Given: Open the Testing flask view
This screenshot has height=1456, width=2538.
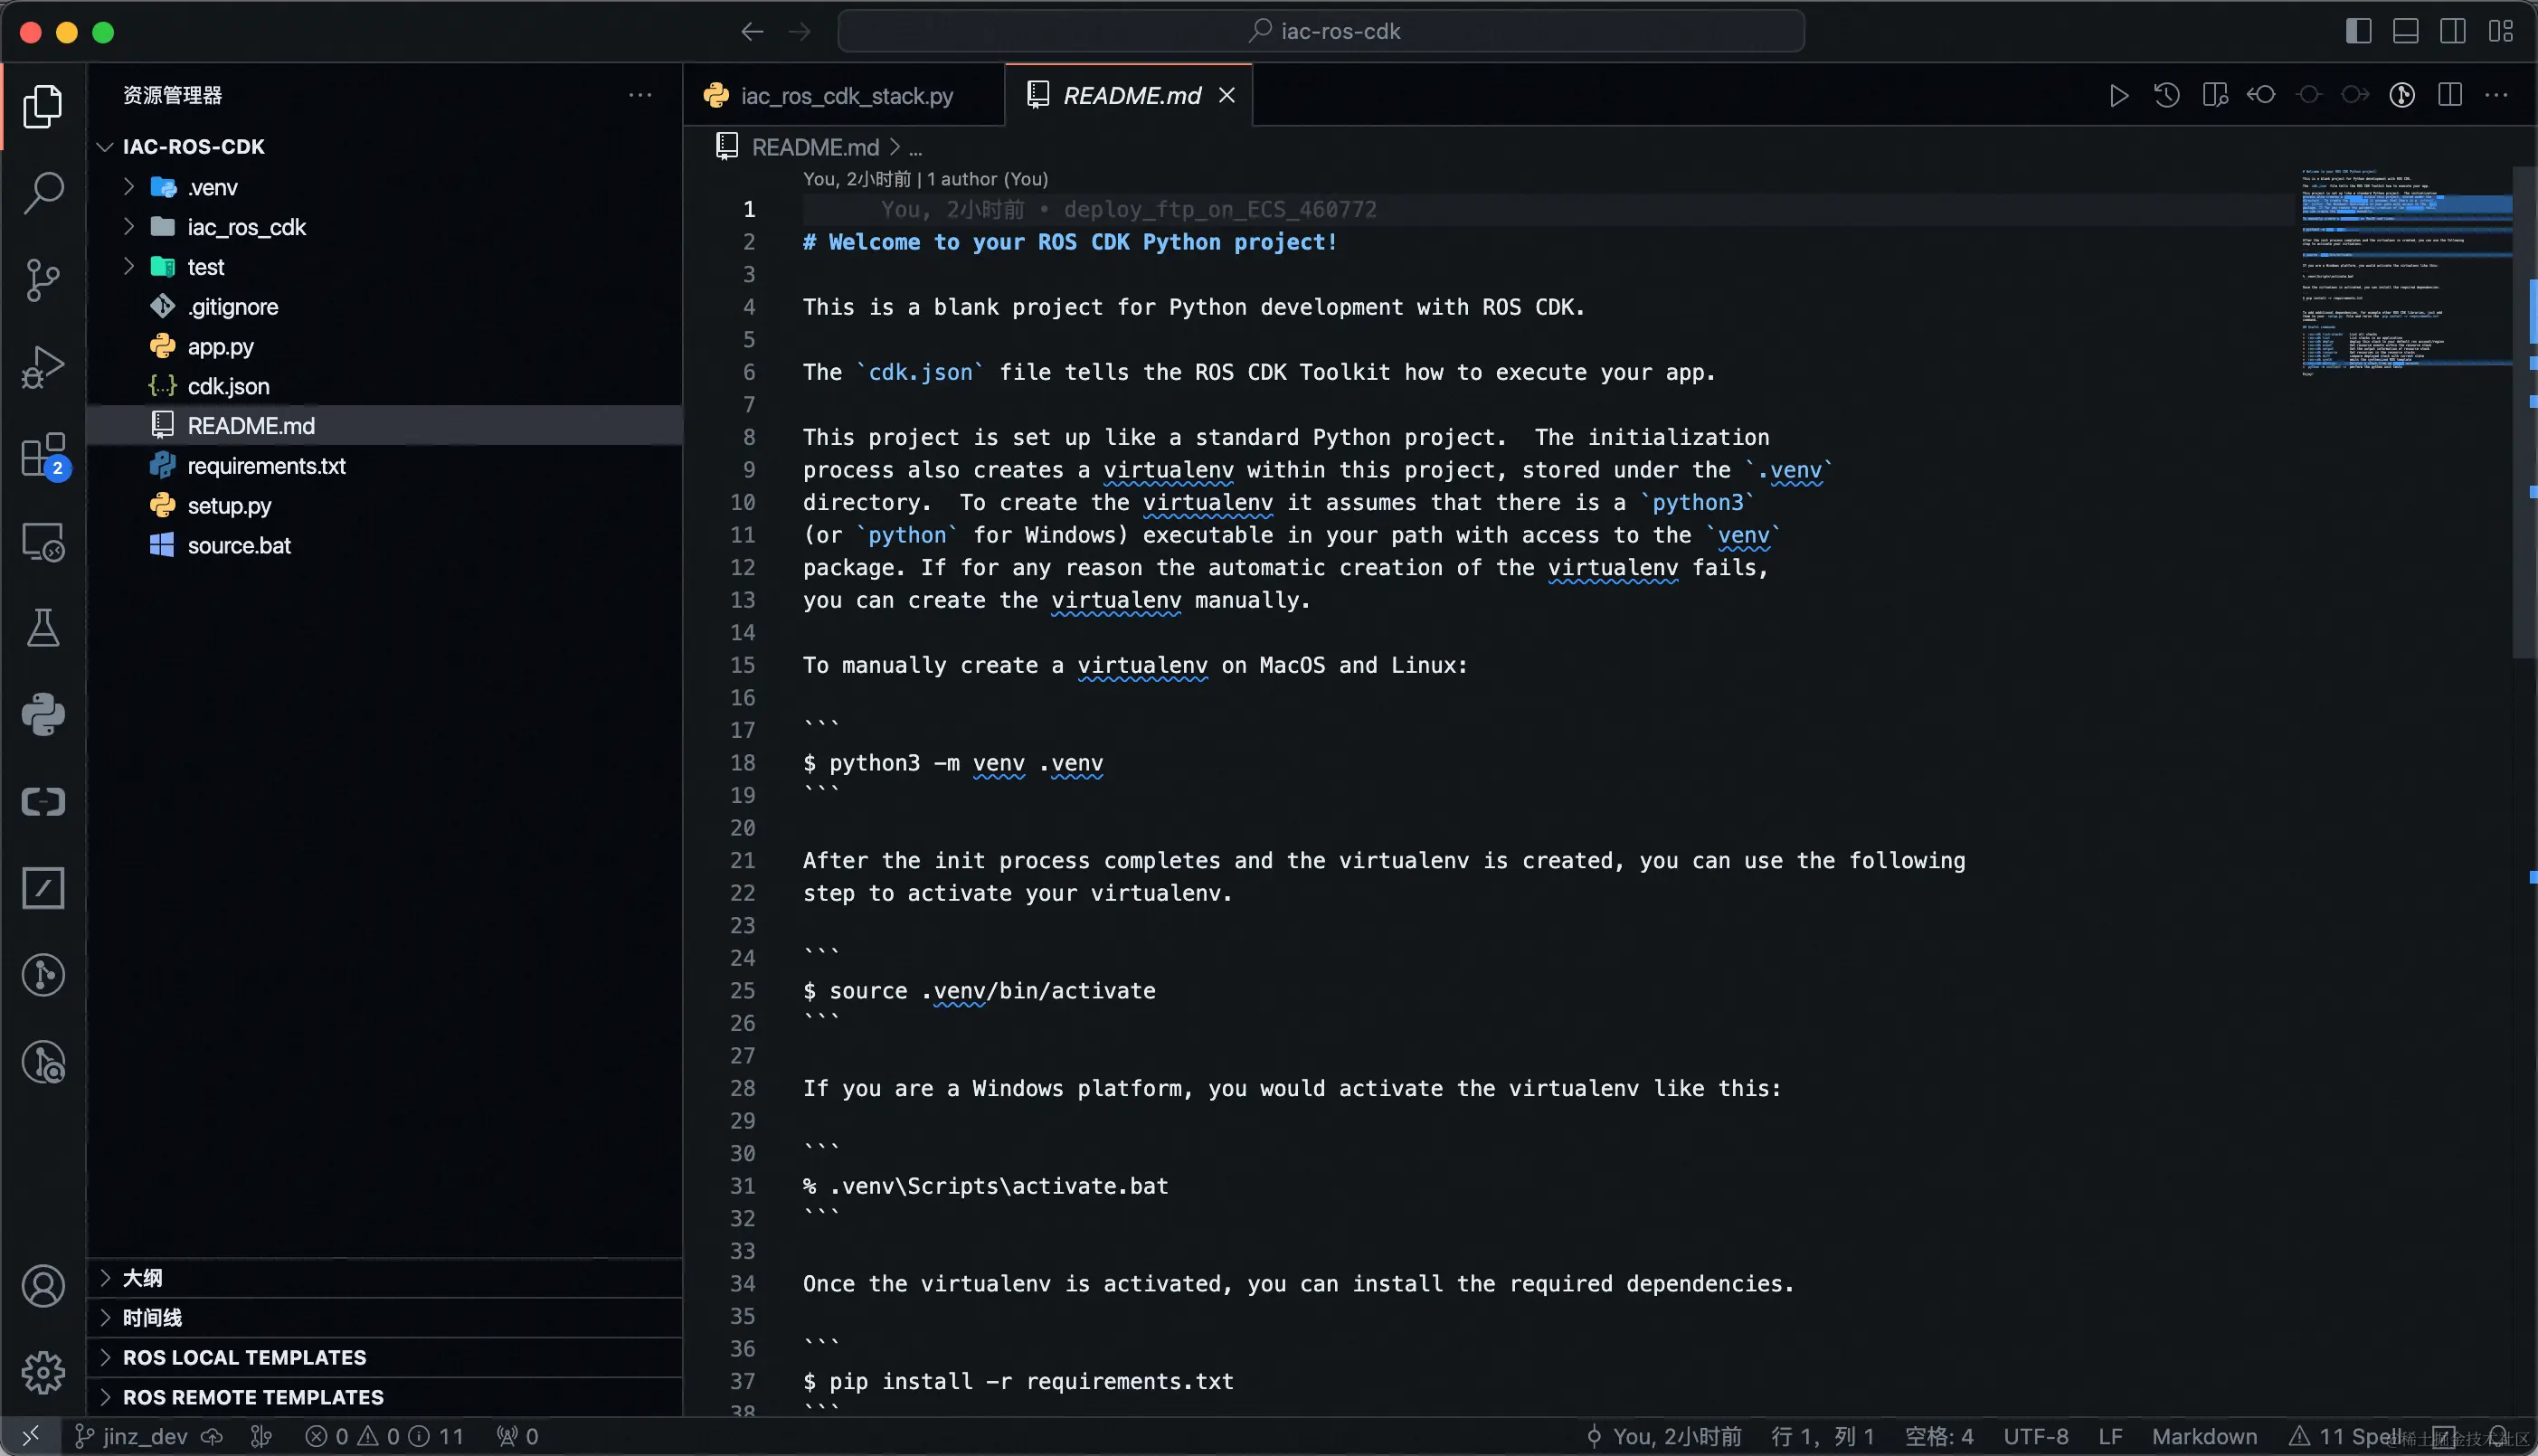Looking at the screenshot, I should [43, 628].
